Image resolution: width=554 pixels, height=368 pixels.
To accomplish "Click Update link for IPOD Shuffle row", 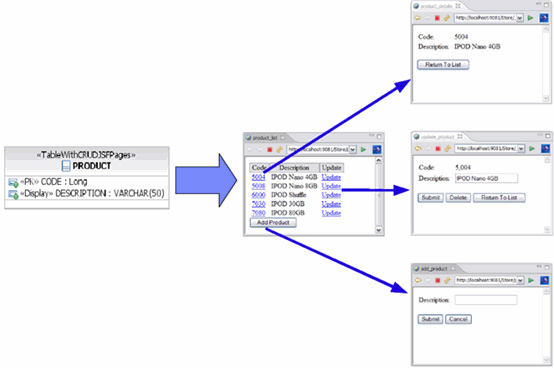I will [331, 195].
